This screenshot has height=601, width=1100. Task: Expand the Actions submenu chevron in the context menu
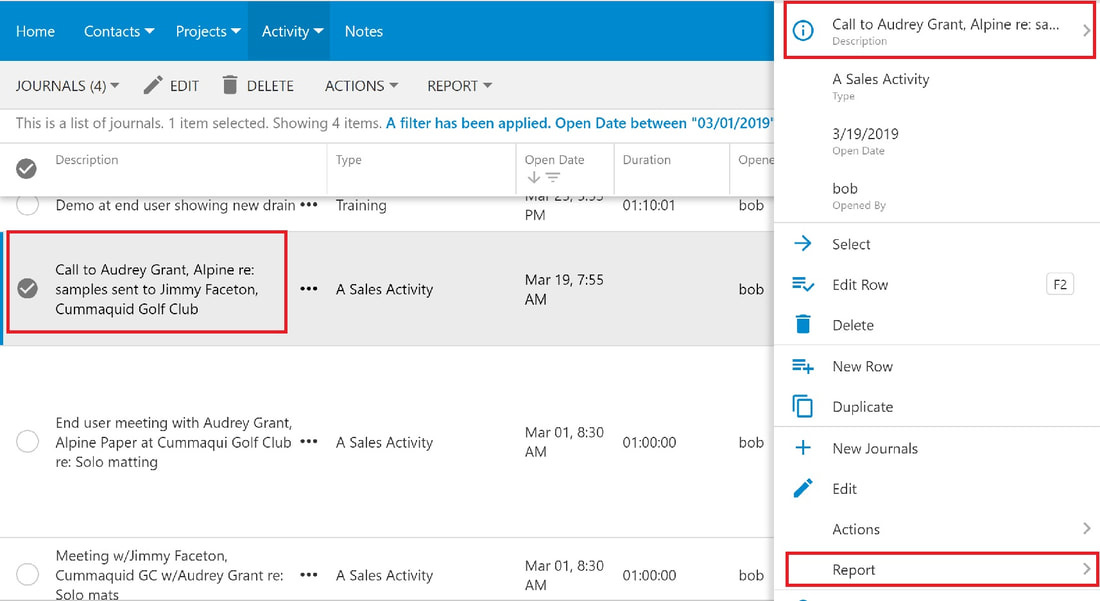[1087, 529]
